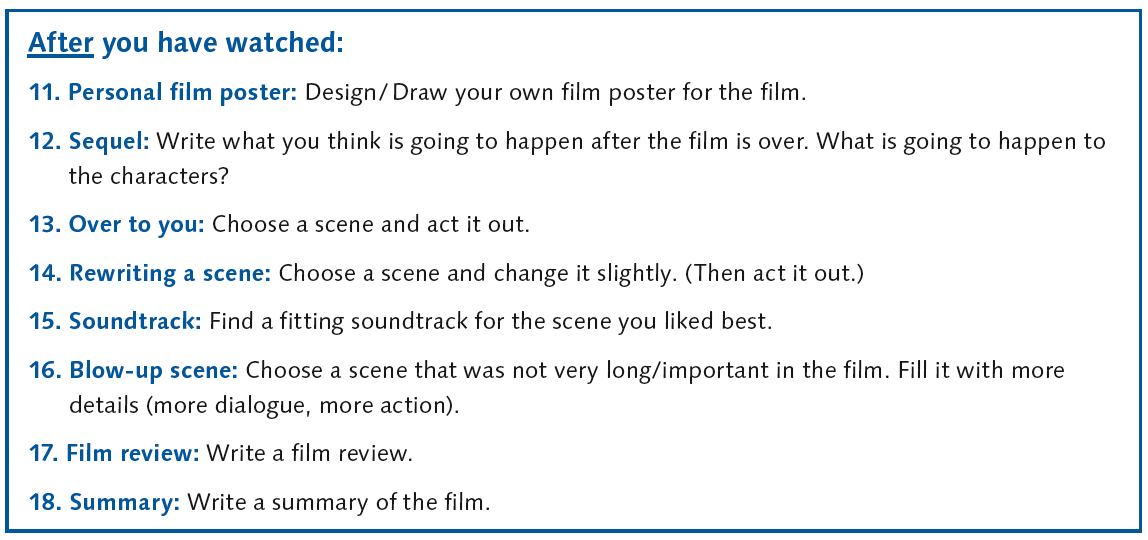Click the text "Write a film review."
The height and width of the screenshot is (540, 1148).
[310, 454]
